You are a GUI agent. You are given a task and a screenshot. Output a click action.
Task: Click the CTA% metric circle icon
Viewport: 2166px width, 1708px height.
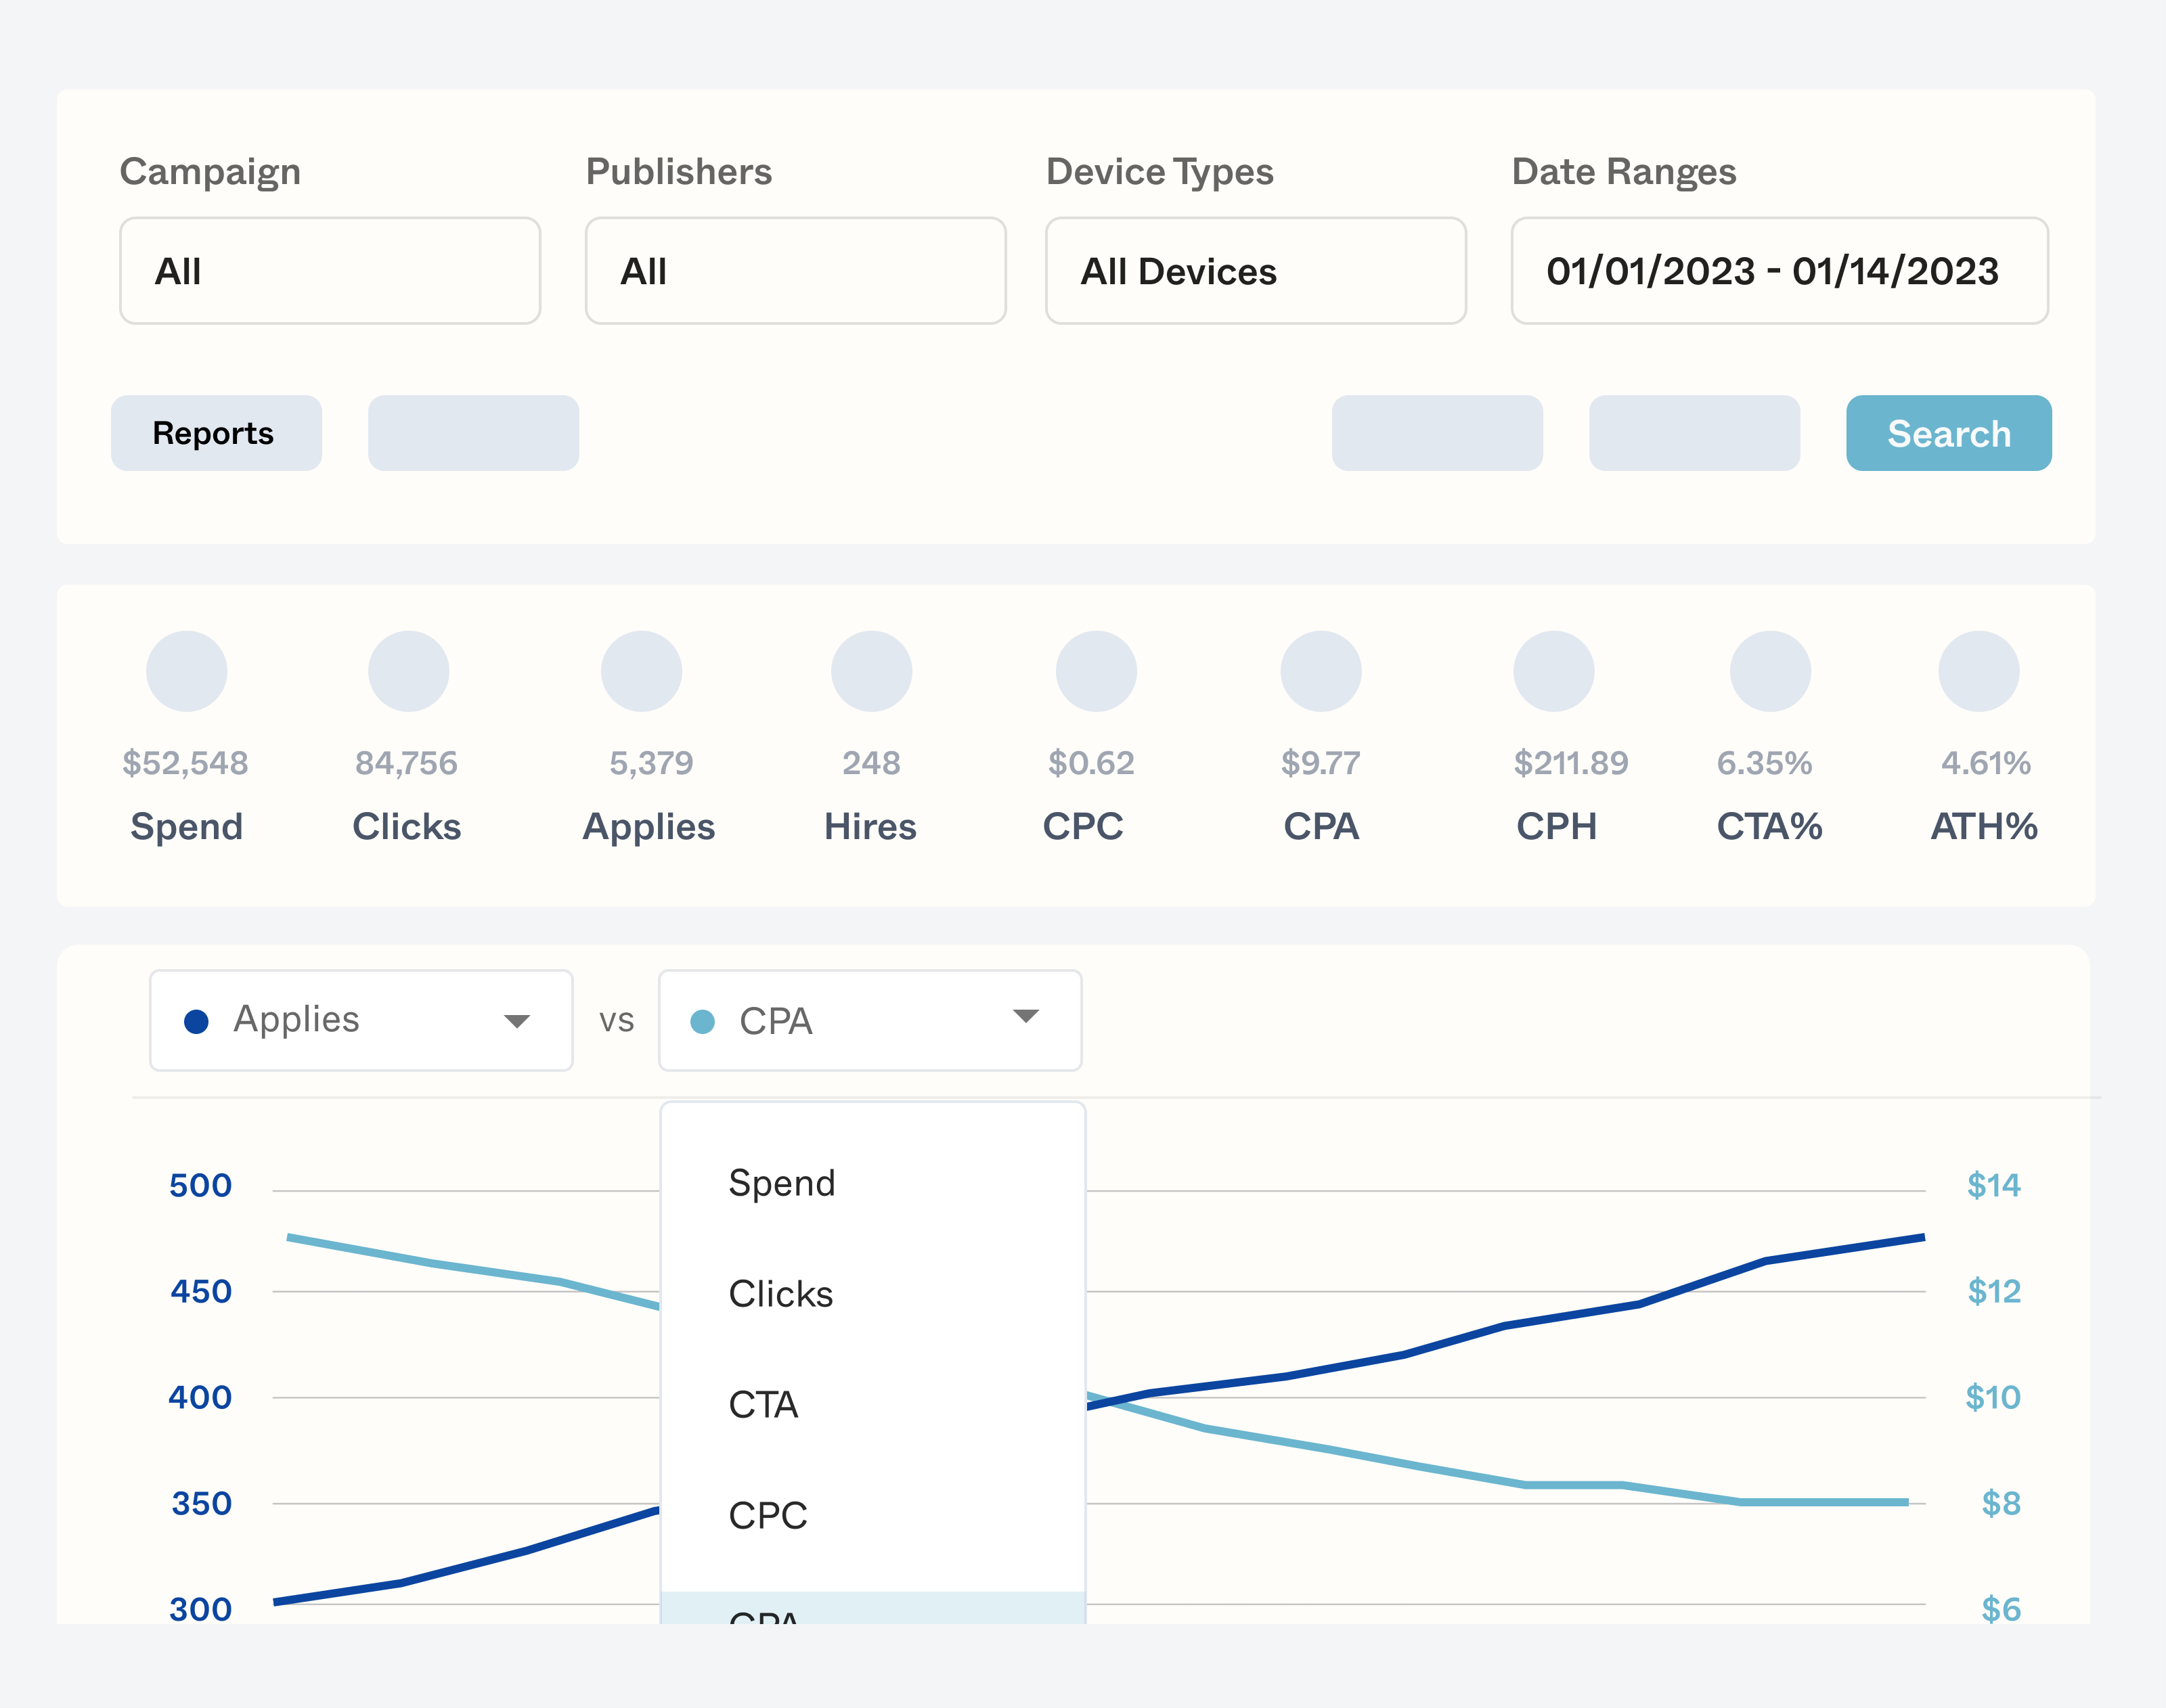(x=1770, y=671)
